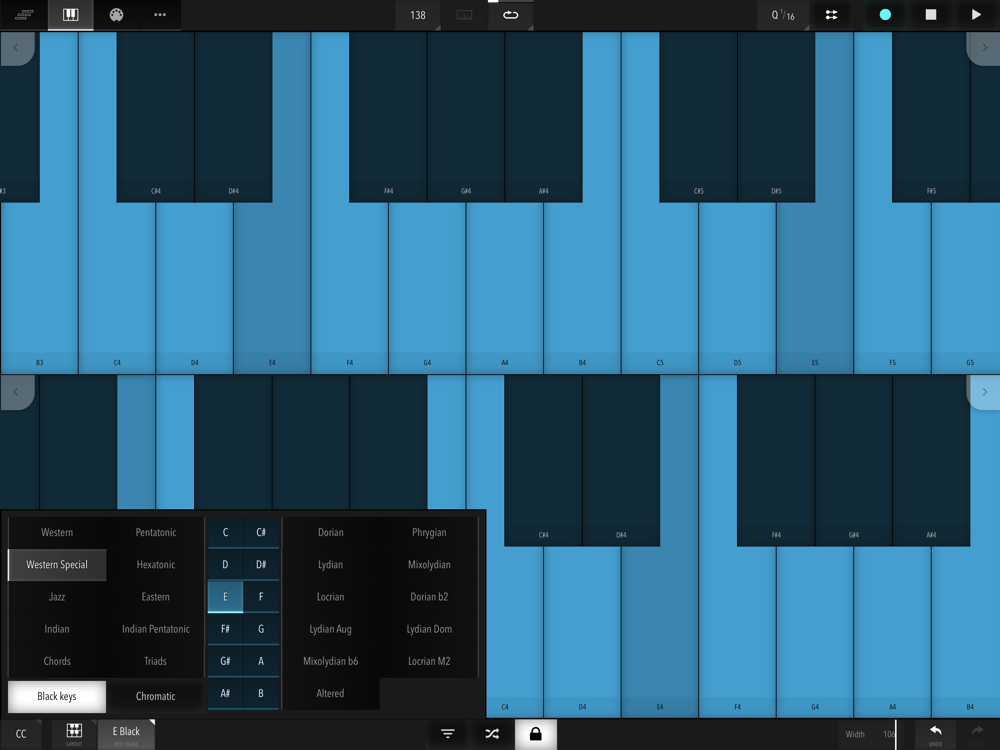Adjust the key Width slider
Screen dimensions: 1000x750
click(x=871, y=734)
